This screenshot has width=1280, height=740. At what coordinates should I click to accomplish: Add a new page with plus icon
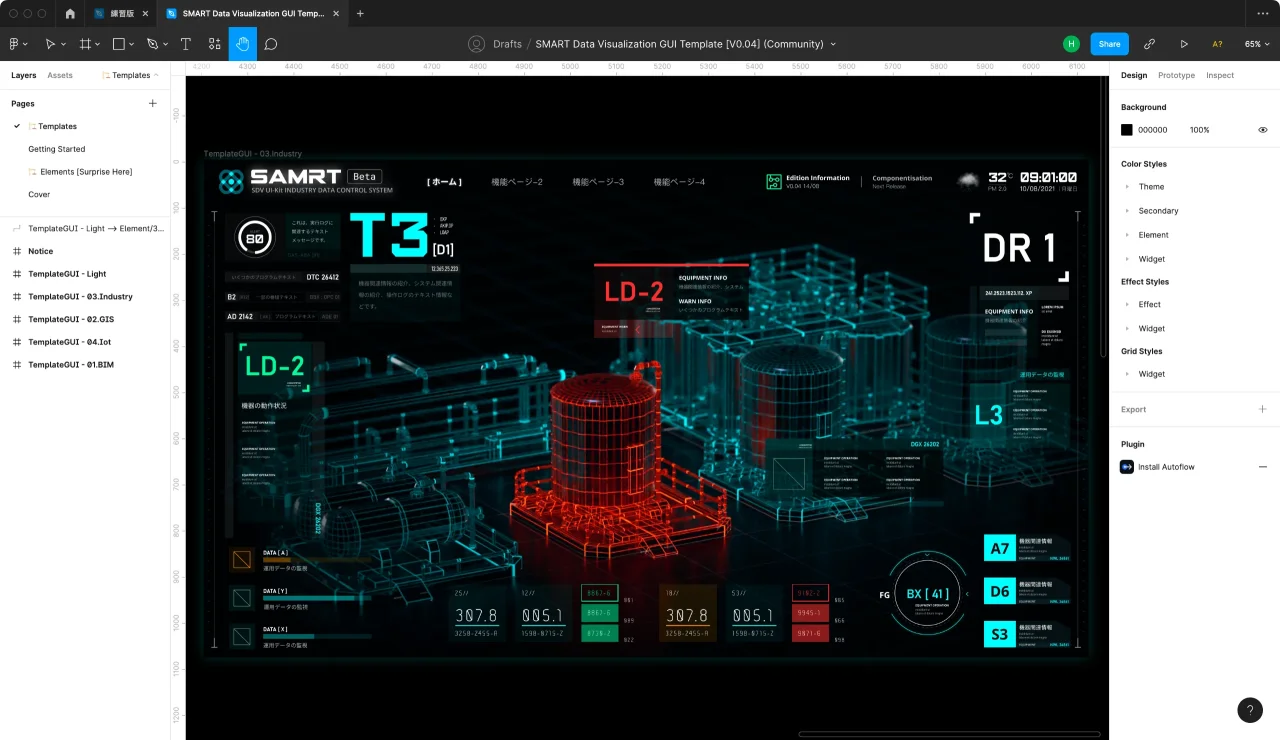(153, 103)
